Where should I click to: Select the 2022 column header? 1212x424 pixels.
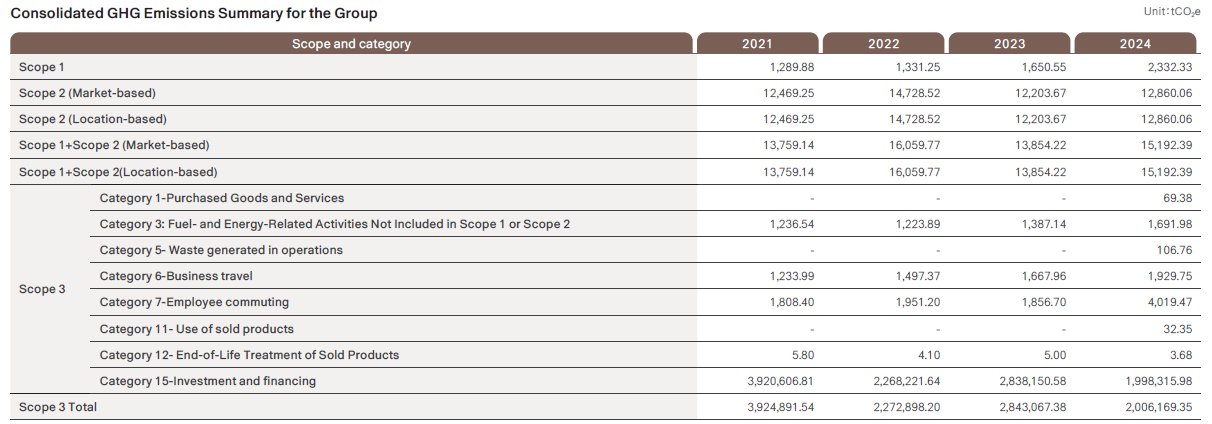(x=884, y=44)
